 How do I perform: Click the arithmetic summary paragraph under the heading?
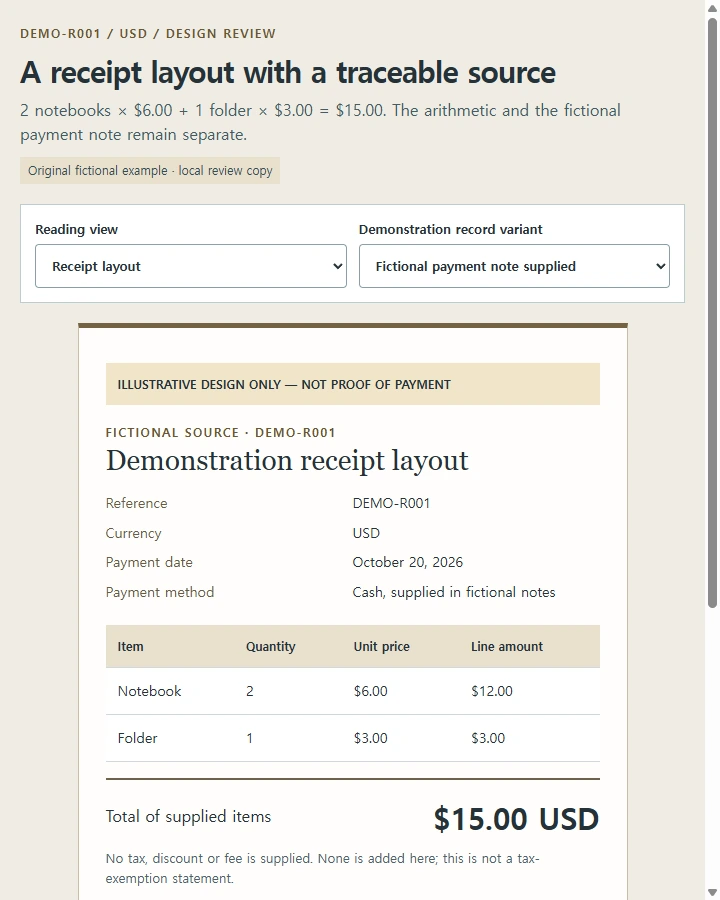[x=320, y=122]
